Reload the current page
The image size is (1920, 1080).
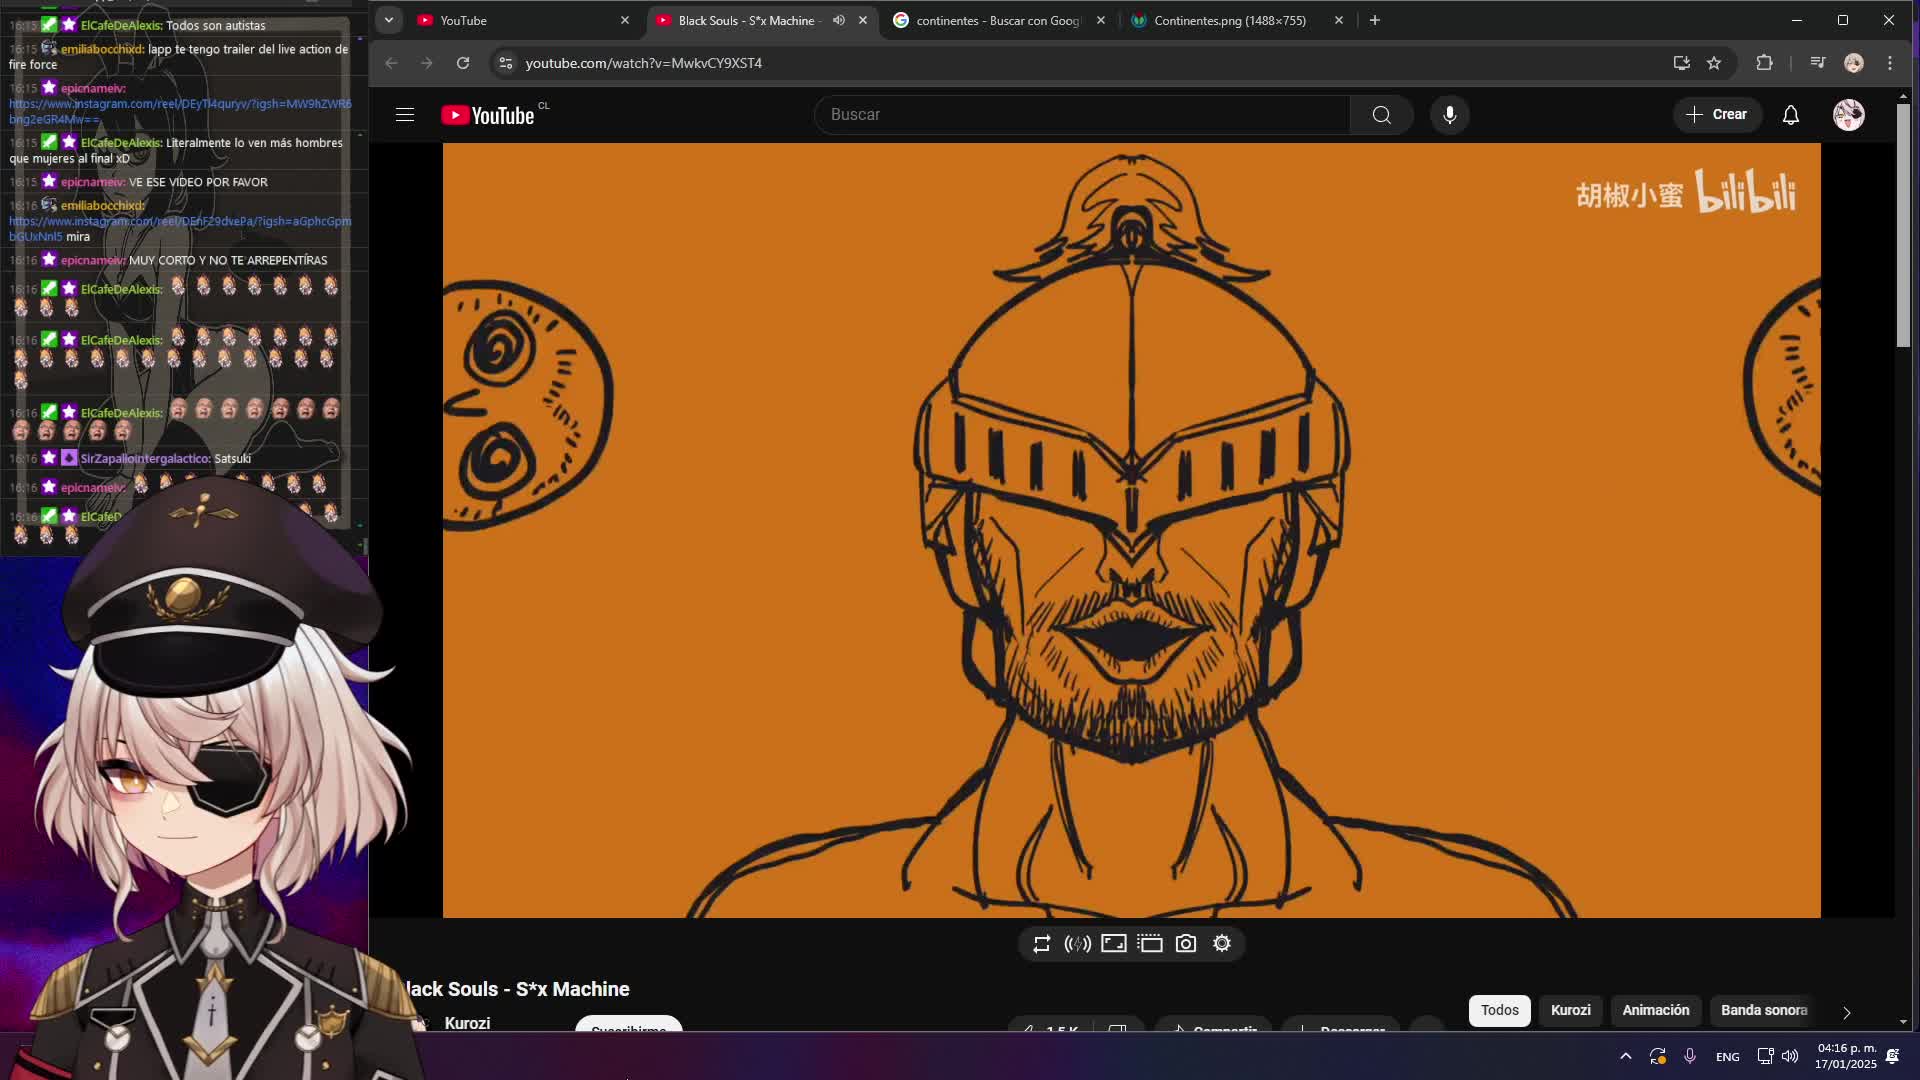pos(463,63)
